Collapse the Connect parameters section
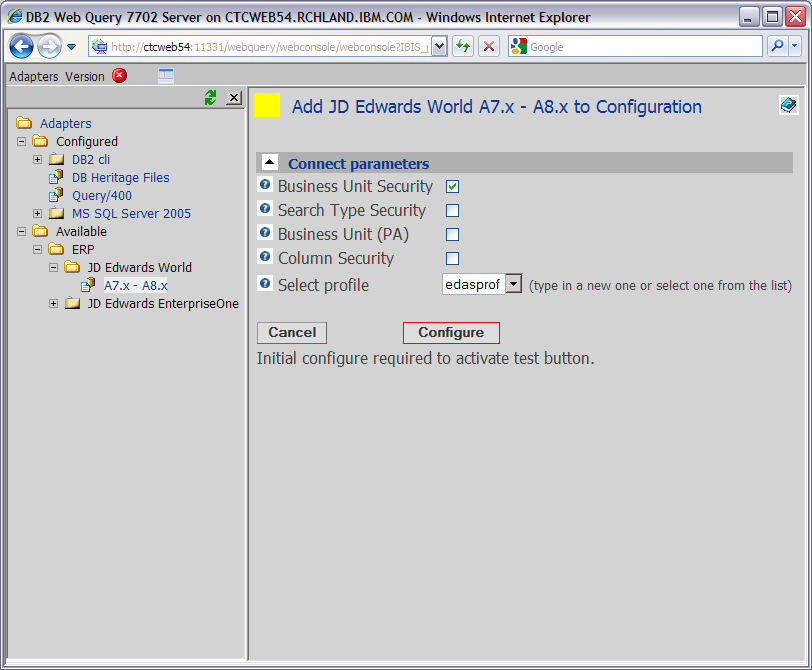The width and height of the screenshot is (812, 670). point(269,163)
